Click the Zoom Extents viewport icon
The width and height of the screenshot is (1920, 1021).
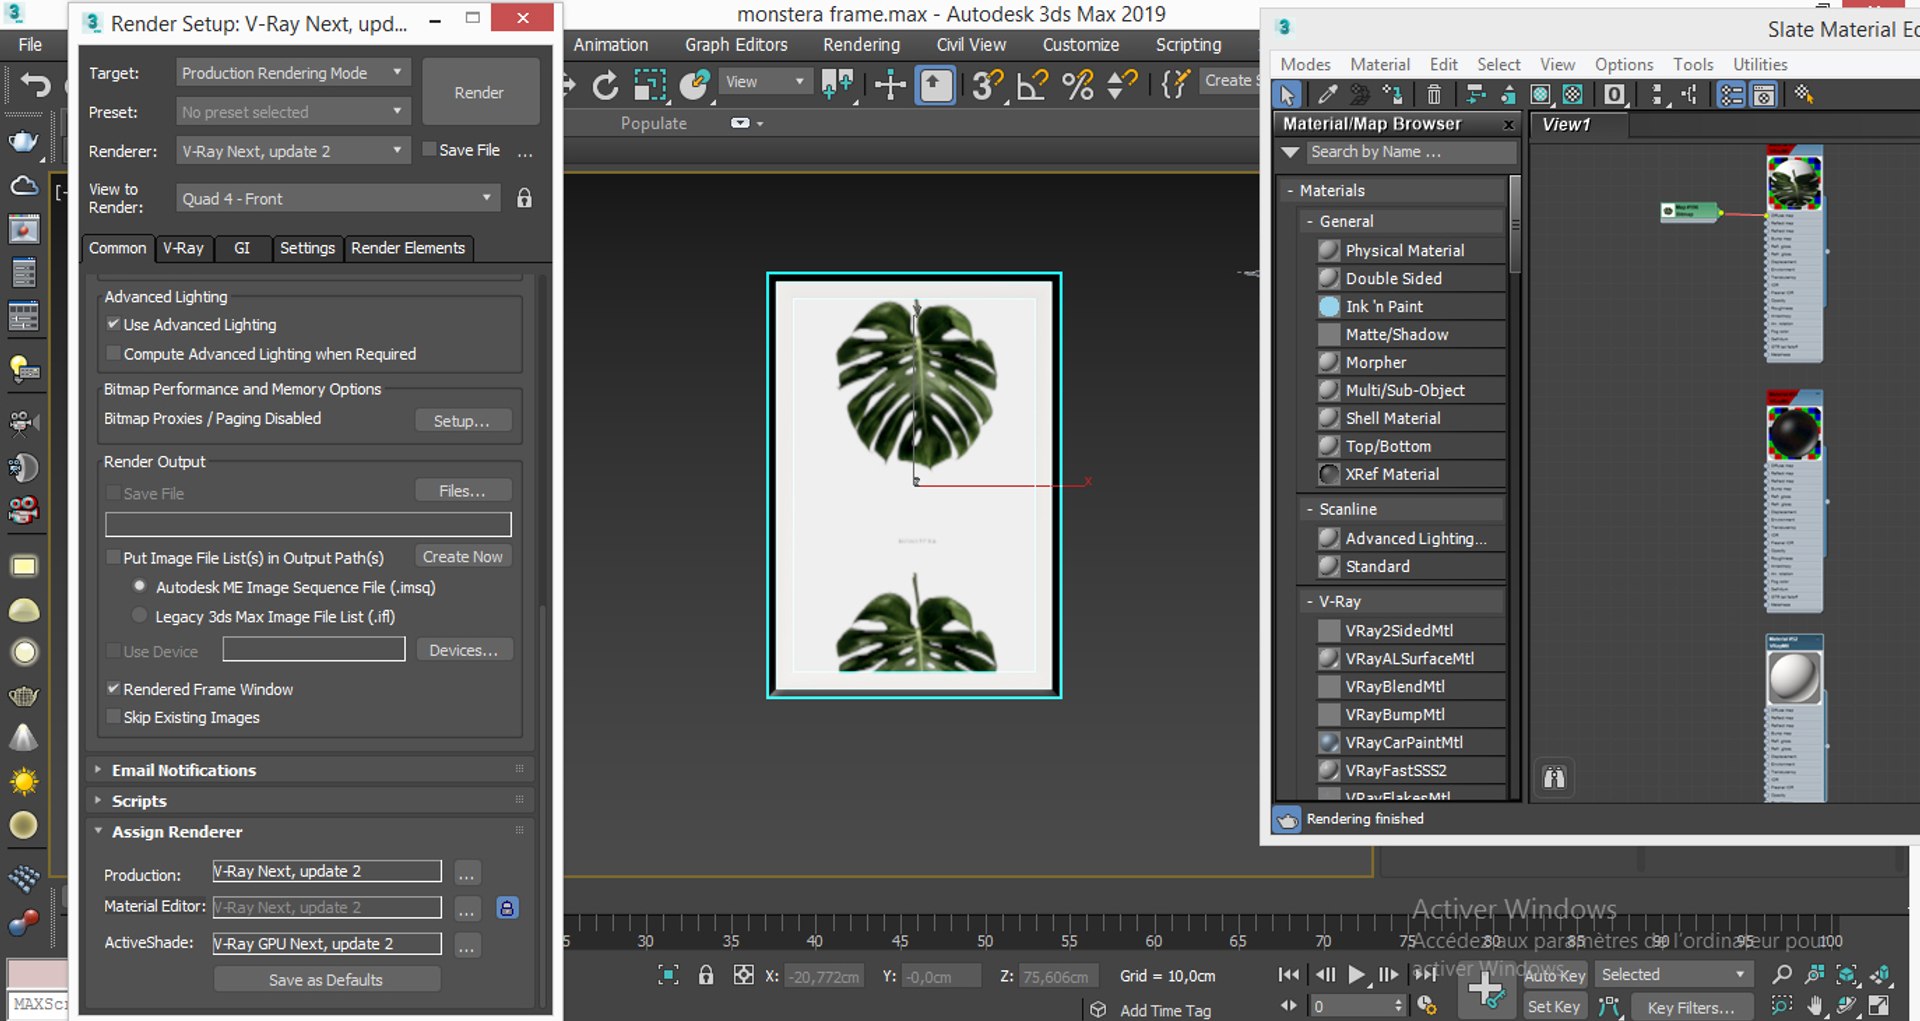1846,974
